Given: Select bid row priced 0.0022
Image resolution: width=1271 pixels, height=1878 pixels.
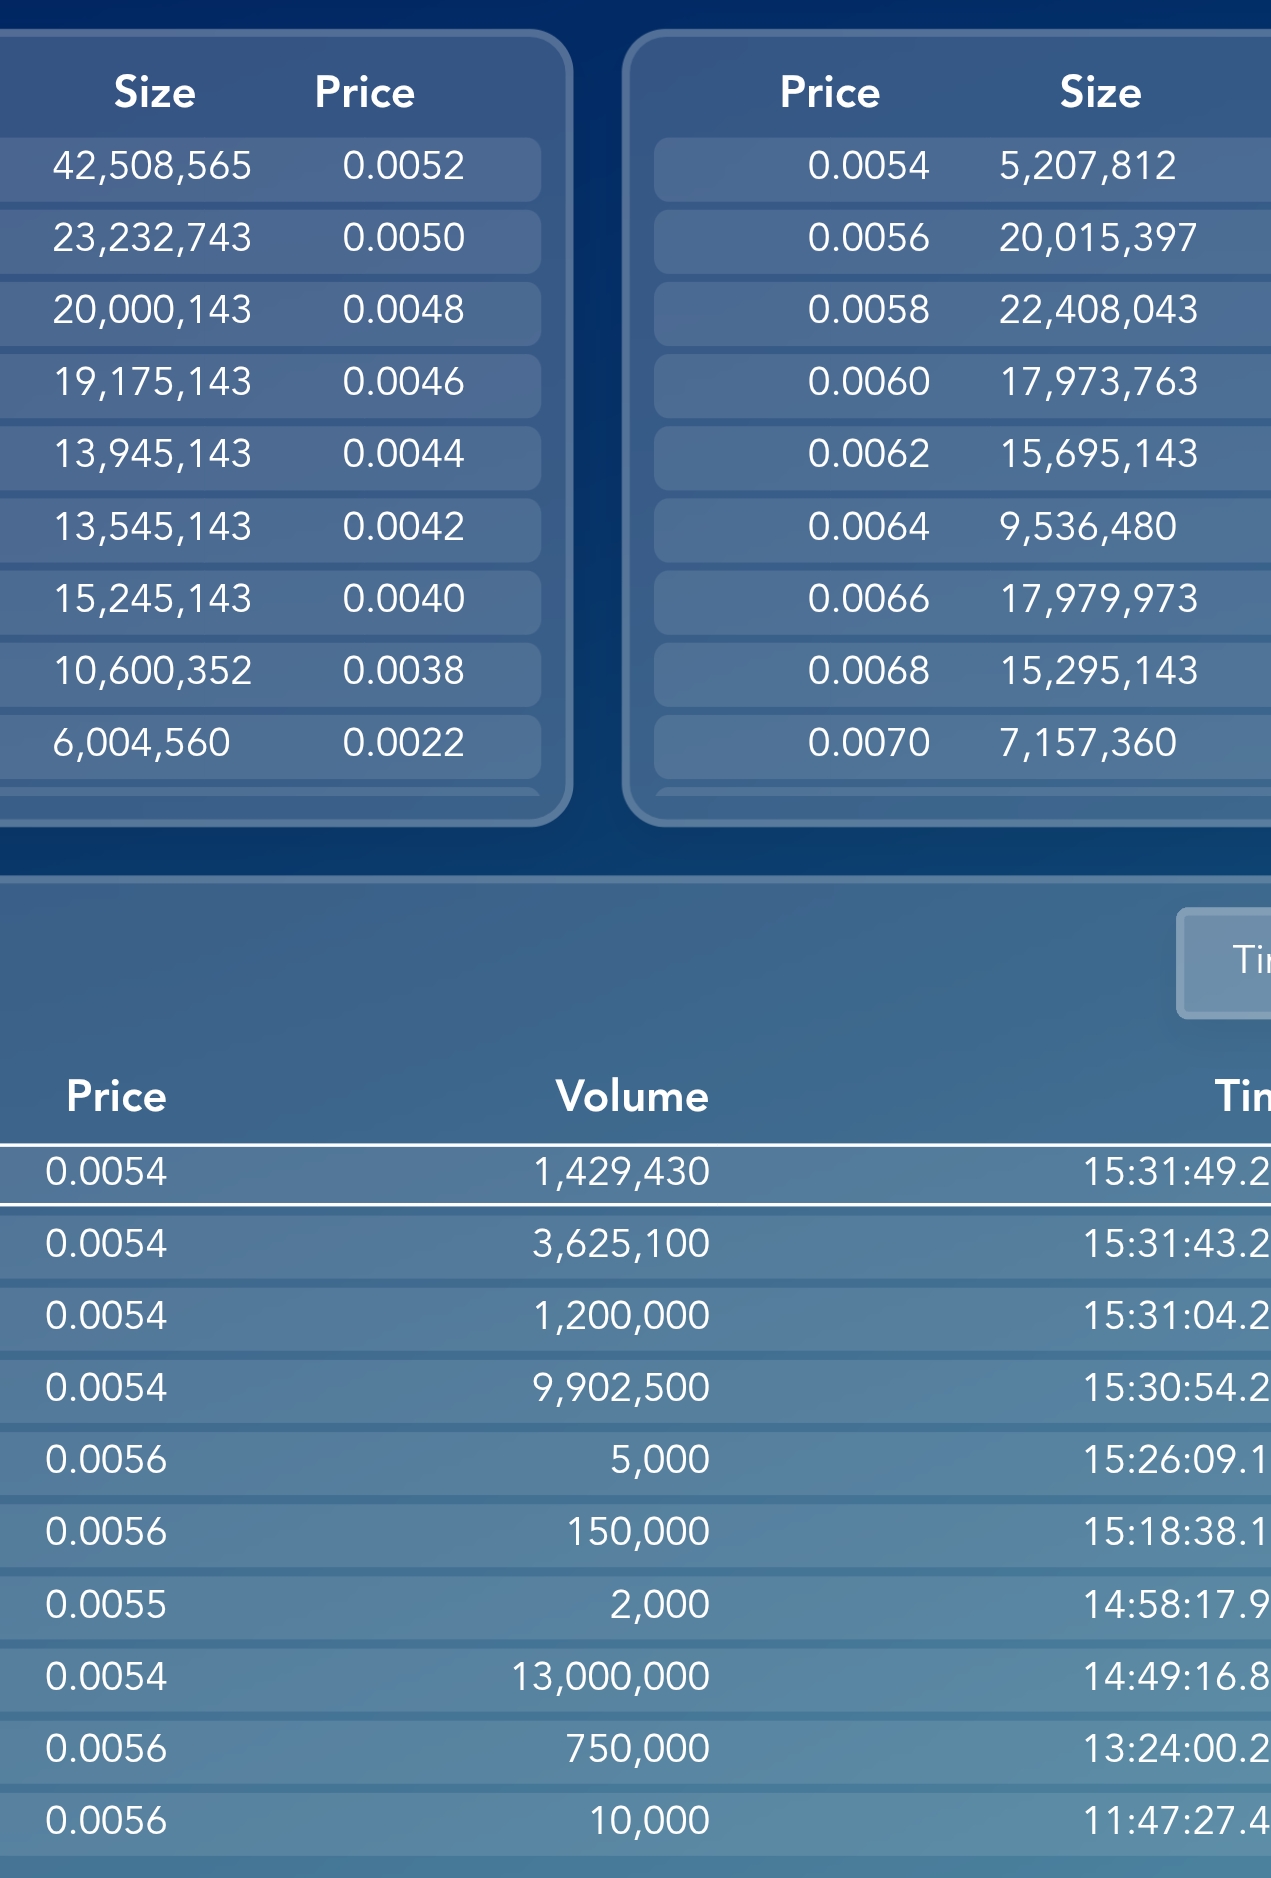Looking at the screenshot, I should tap(270, 744).
